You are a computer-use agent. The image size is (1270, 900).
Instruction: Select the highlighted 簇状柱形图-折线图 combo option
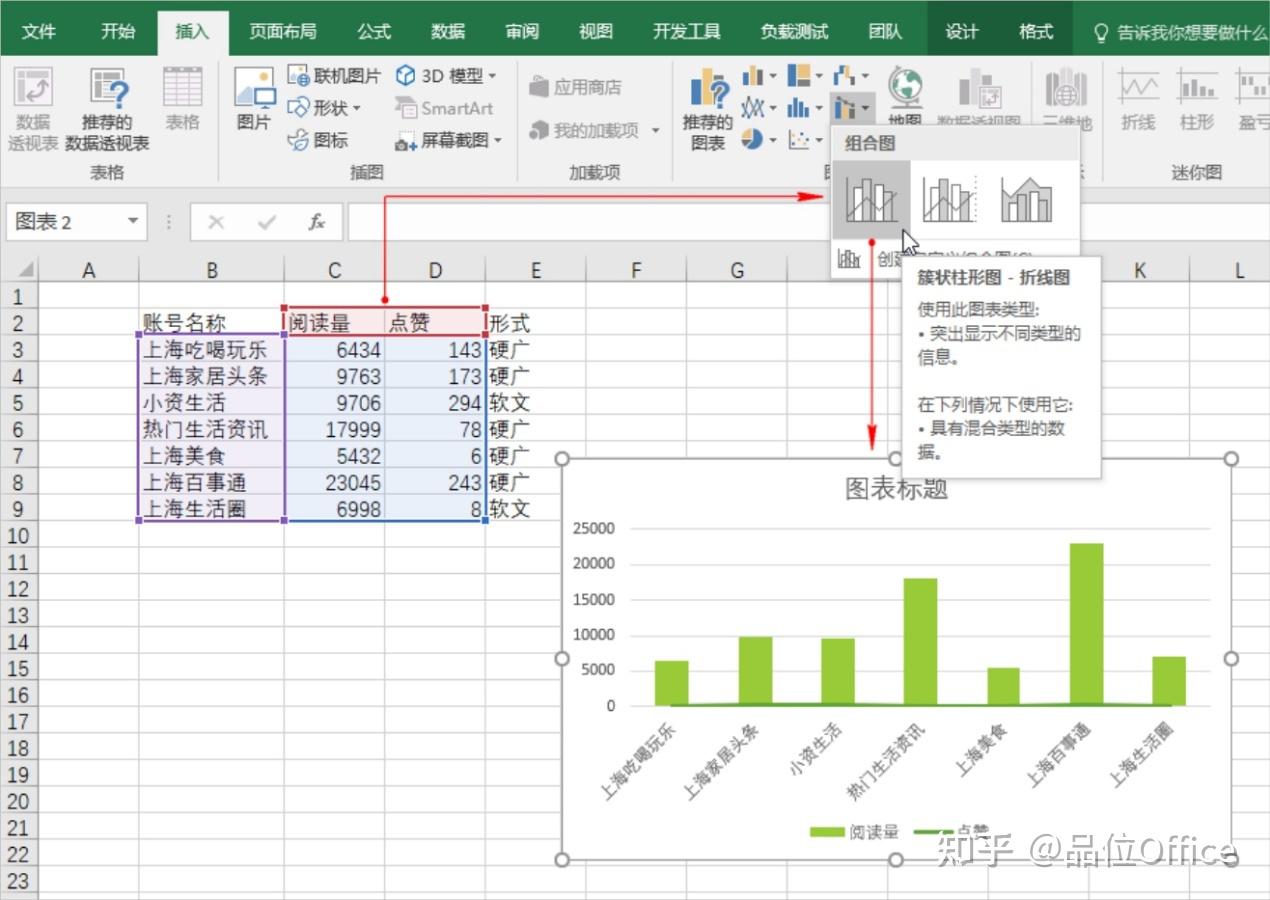click(870, 197)
